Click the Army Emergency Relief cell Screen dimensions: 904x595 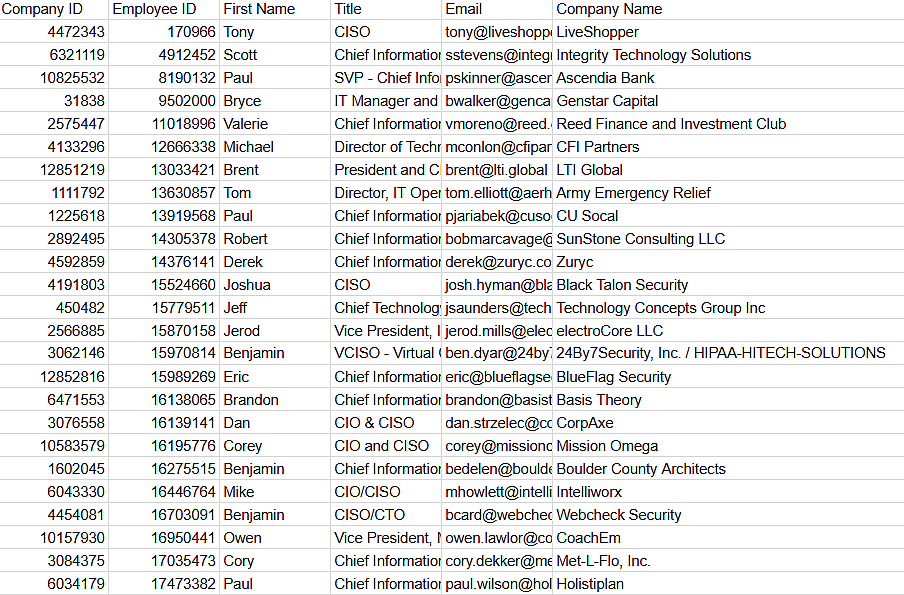pos(633,193)
